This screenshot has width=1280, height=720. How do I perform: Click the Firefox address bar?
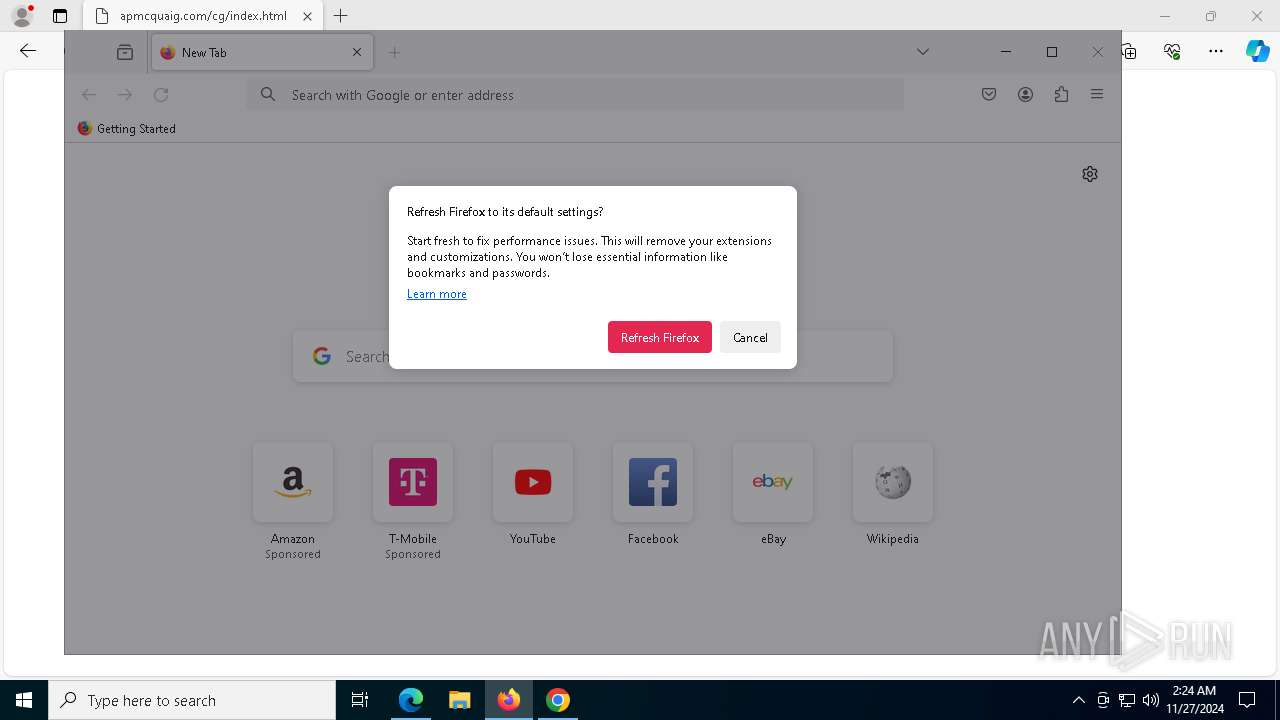tap(575, 95)
